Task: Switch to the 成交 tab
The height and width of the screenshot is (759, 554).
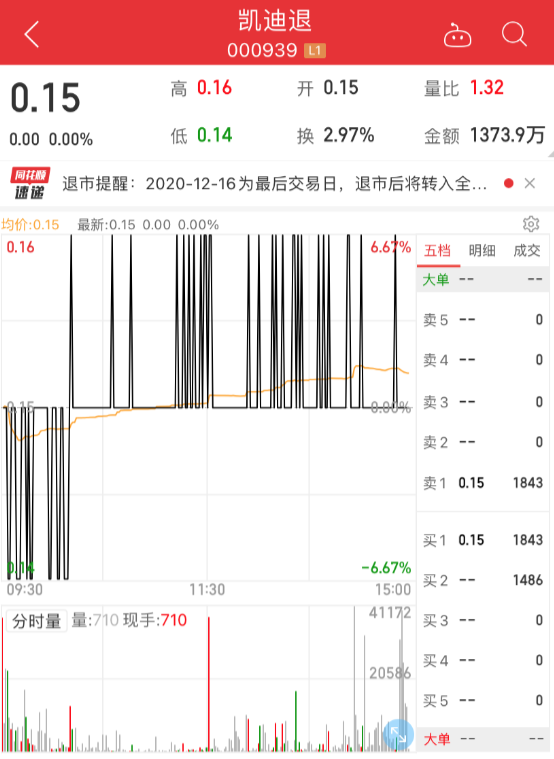Action: [x=527, y=251]
